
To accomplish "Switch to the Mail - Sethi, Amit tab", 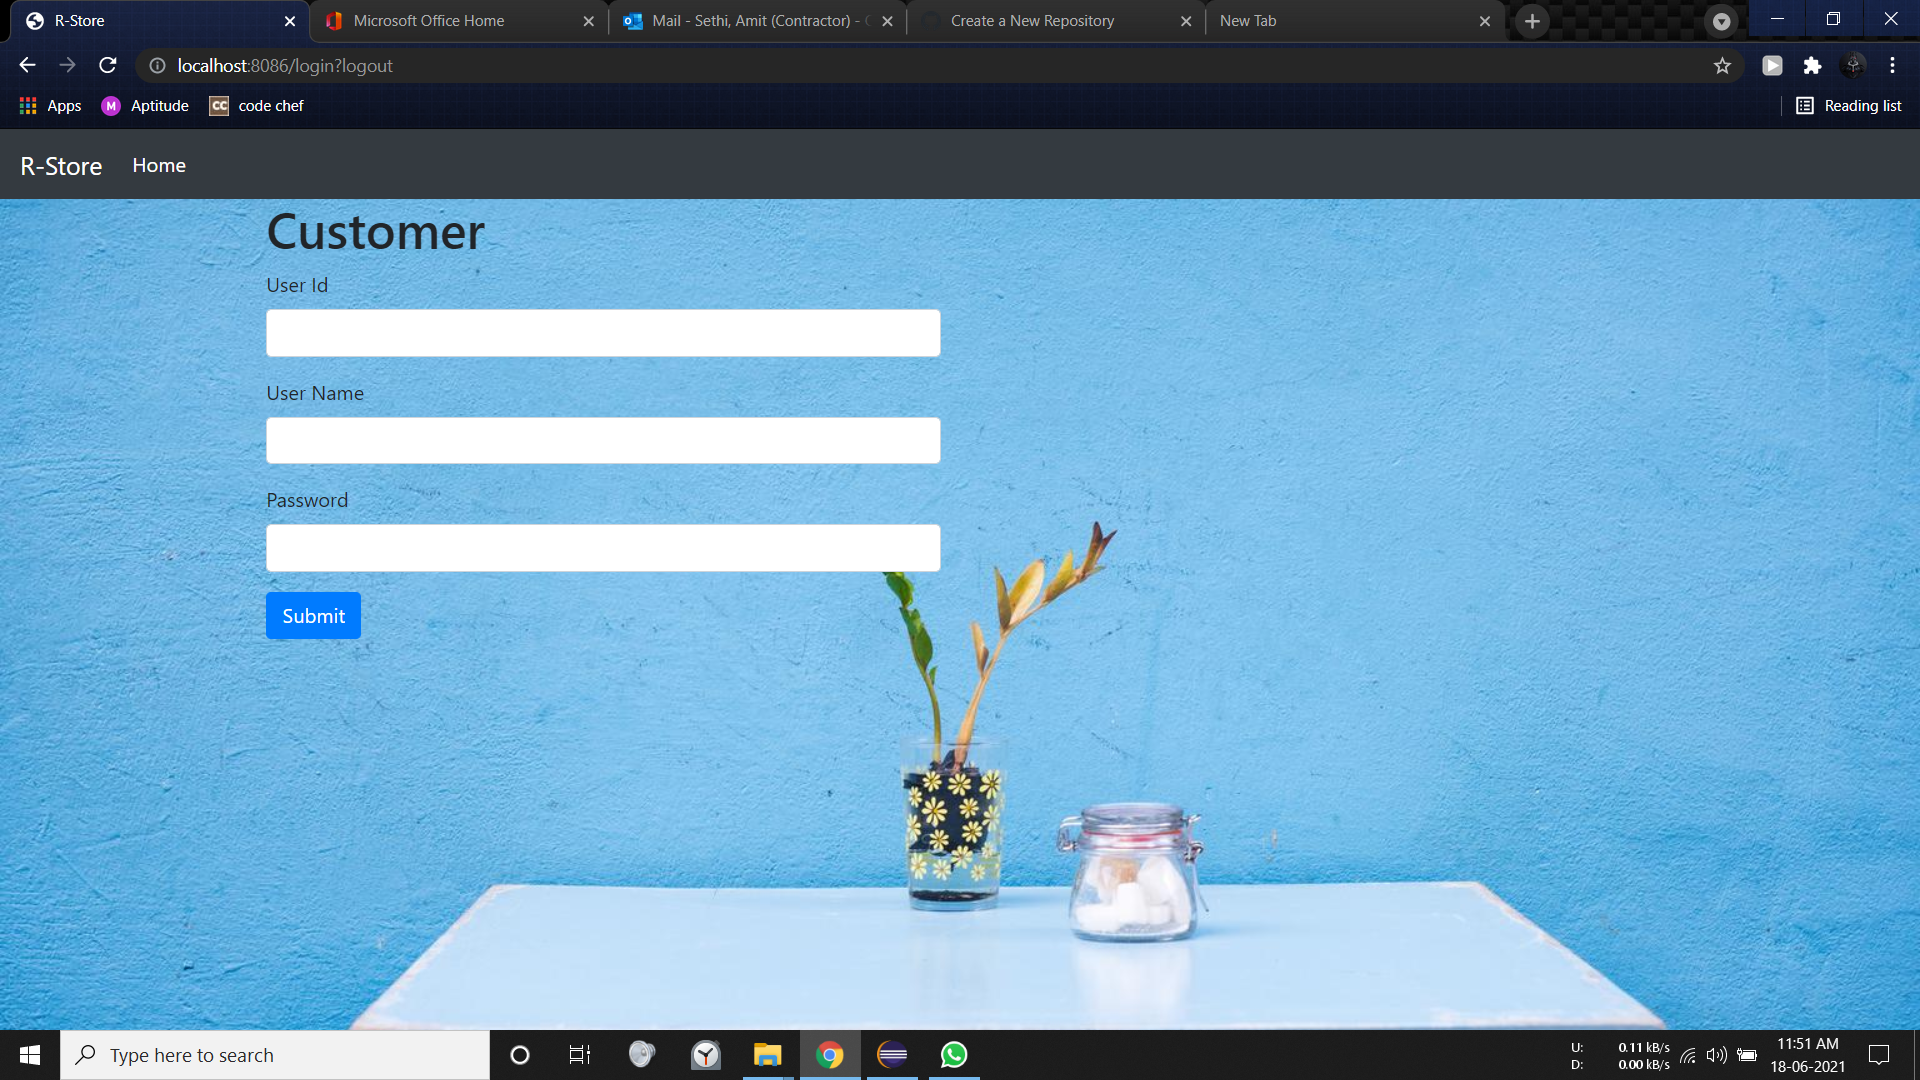I will coord(757,21).
